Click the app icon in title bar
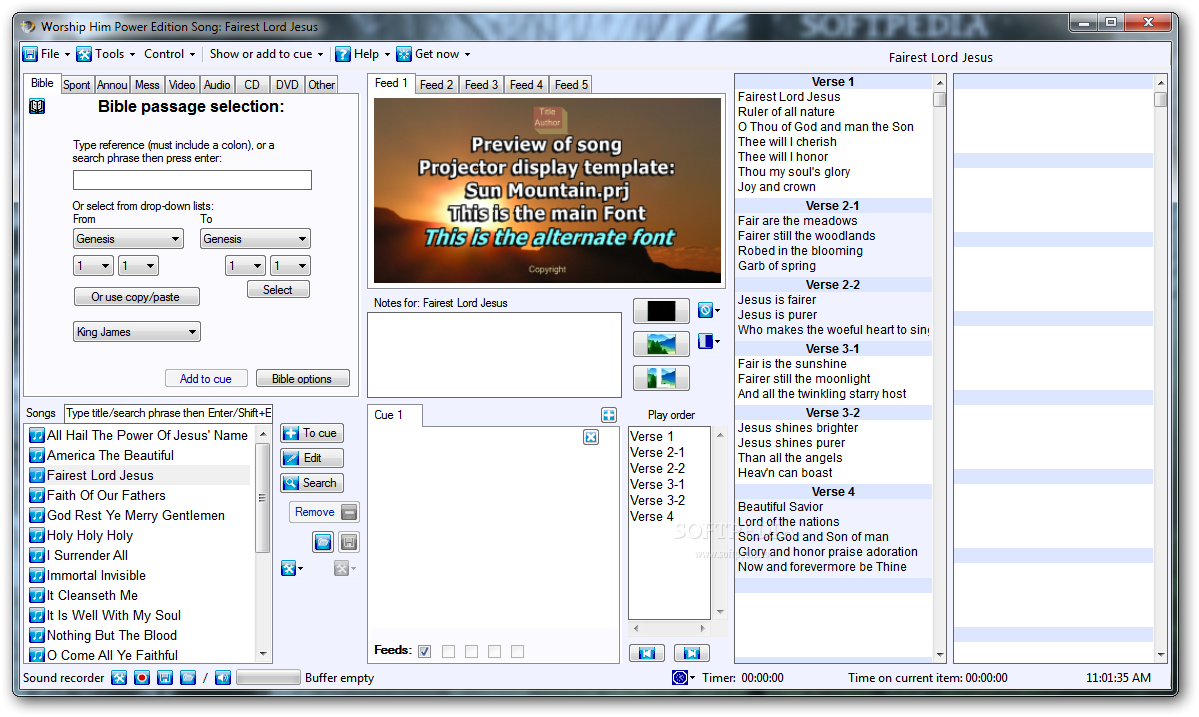This screenshot has width=1199, height=717. 28,27
